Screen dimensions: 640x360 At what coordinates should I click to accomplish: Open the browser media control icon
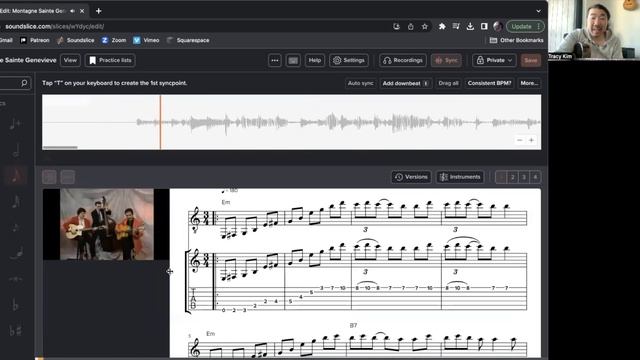coord(456,27)
